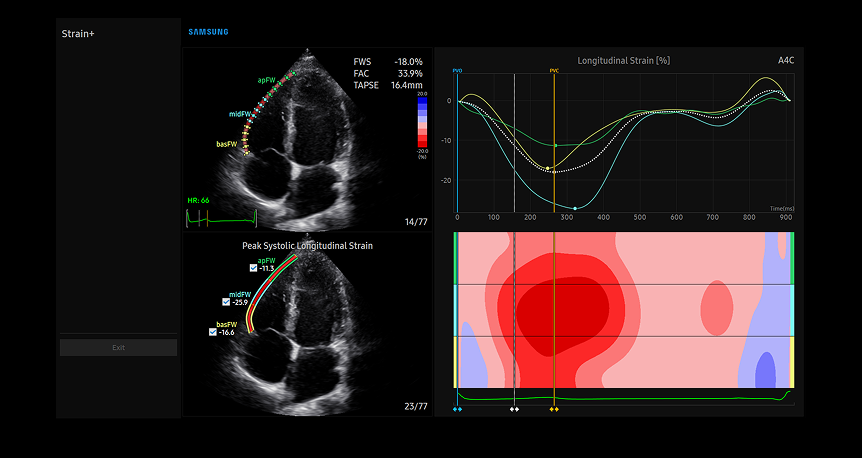Image resolution: width=862 pixels, height=458 pixels.
Task: Click the -16.6 basFW strain value
Action: coord(226,332)
